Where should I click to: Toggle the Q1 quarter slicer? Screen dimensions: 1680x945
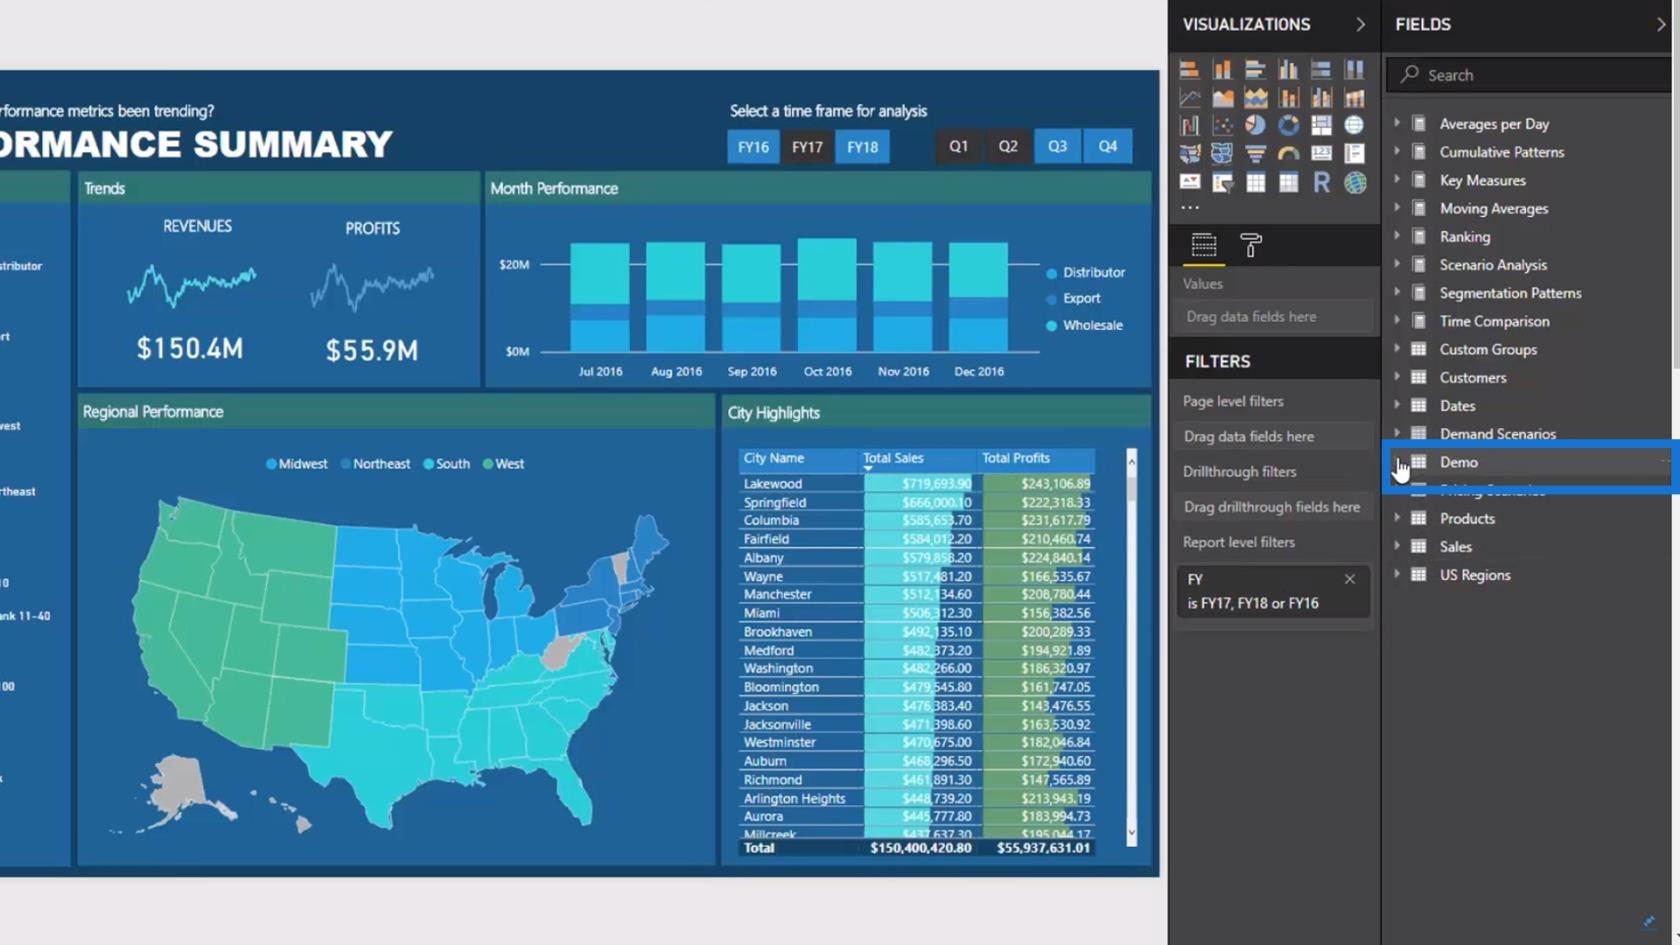[x=958, y=146]
